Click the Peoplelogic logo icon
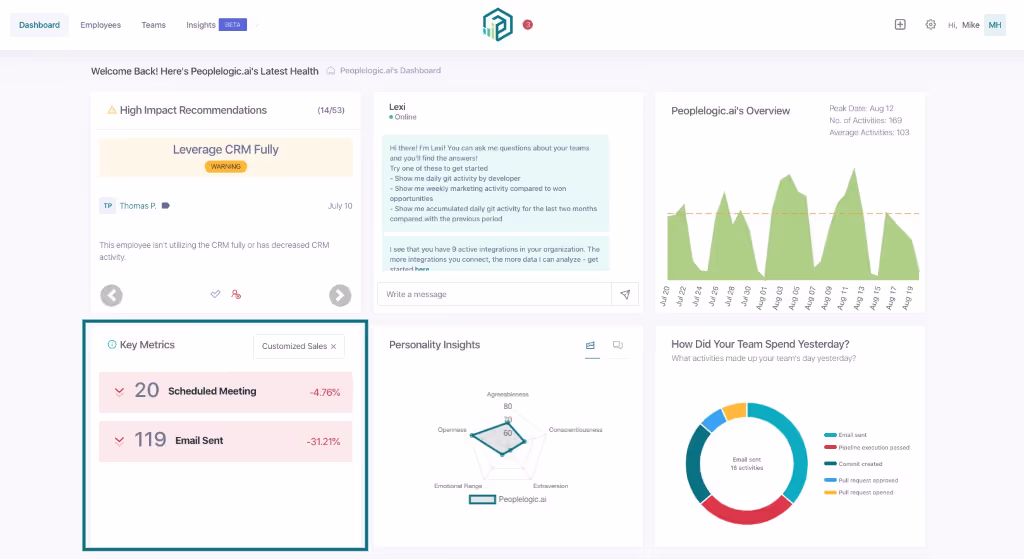 tap(498, 25)
